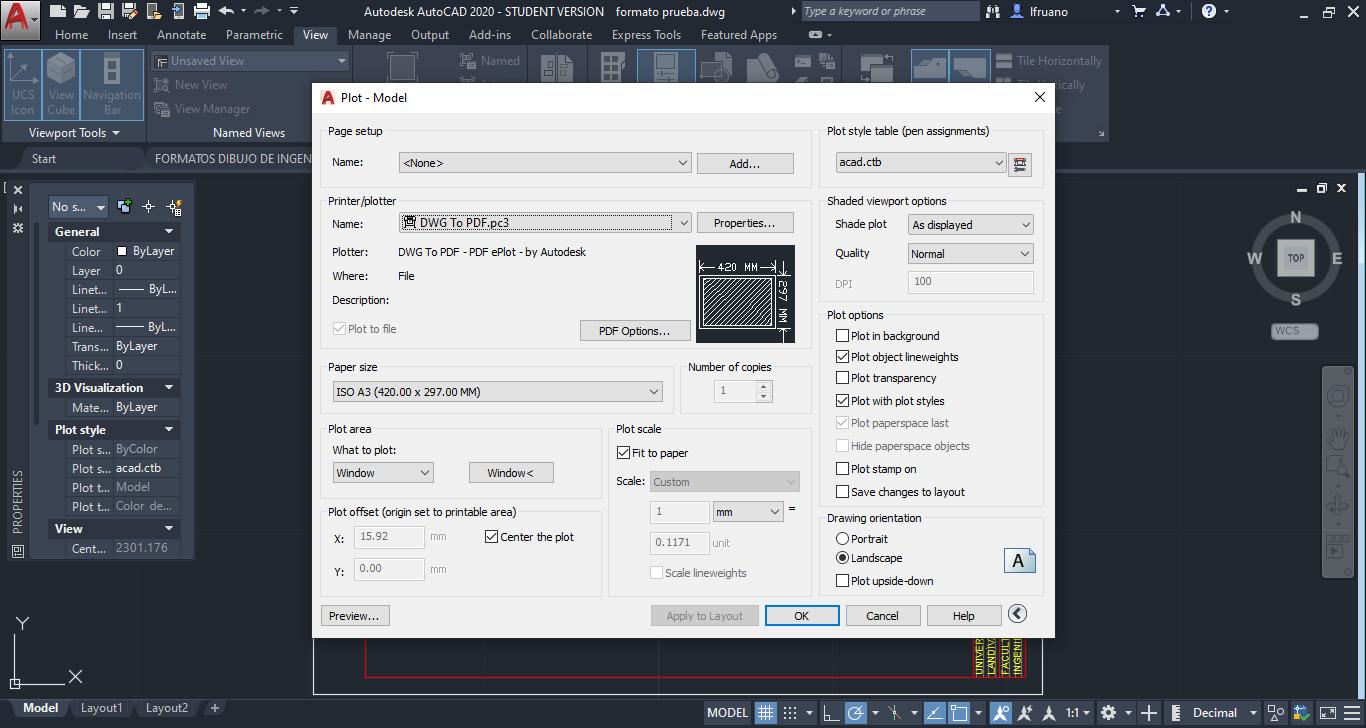Collapse the dialog with the round arrow button
The image size is (1366, 728).
click(x=1017, y=614)
